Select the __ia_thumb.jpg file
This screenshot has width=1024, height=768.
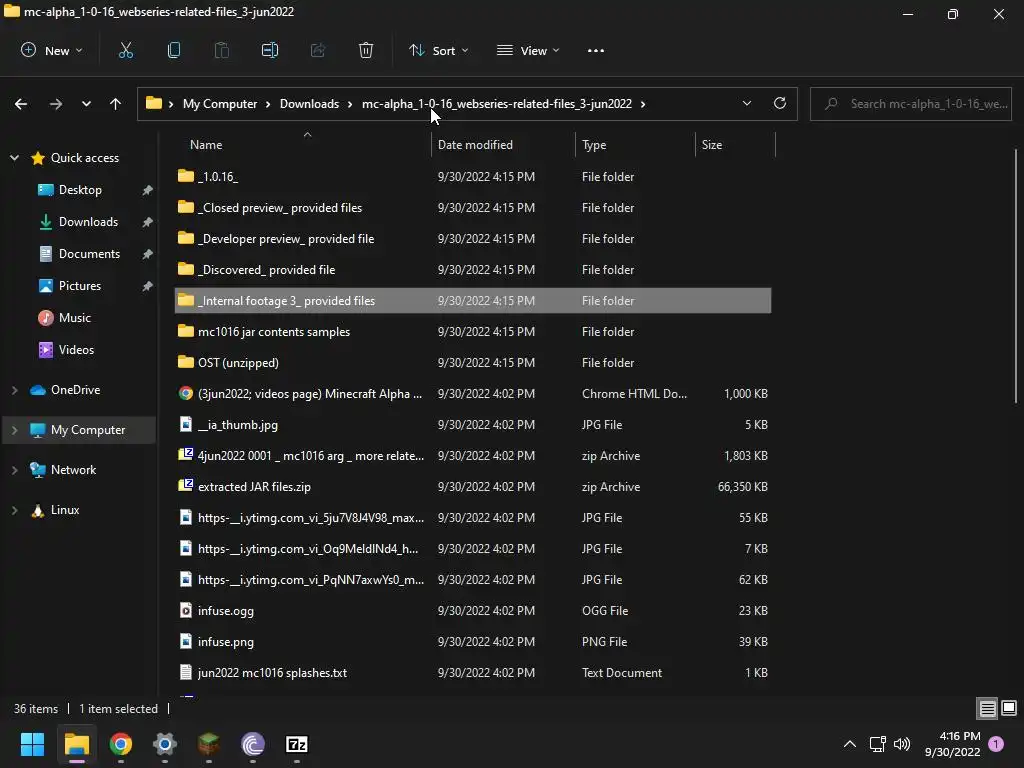pos(473,424)
